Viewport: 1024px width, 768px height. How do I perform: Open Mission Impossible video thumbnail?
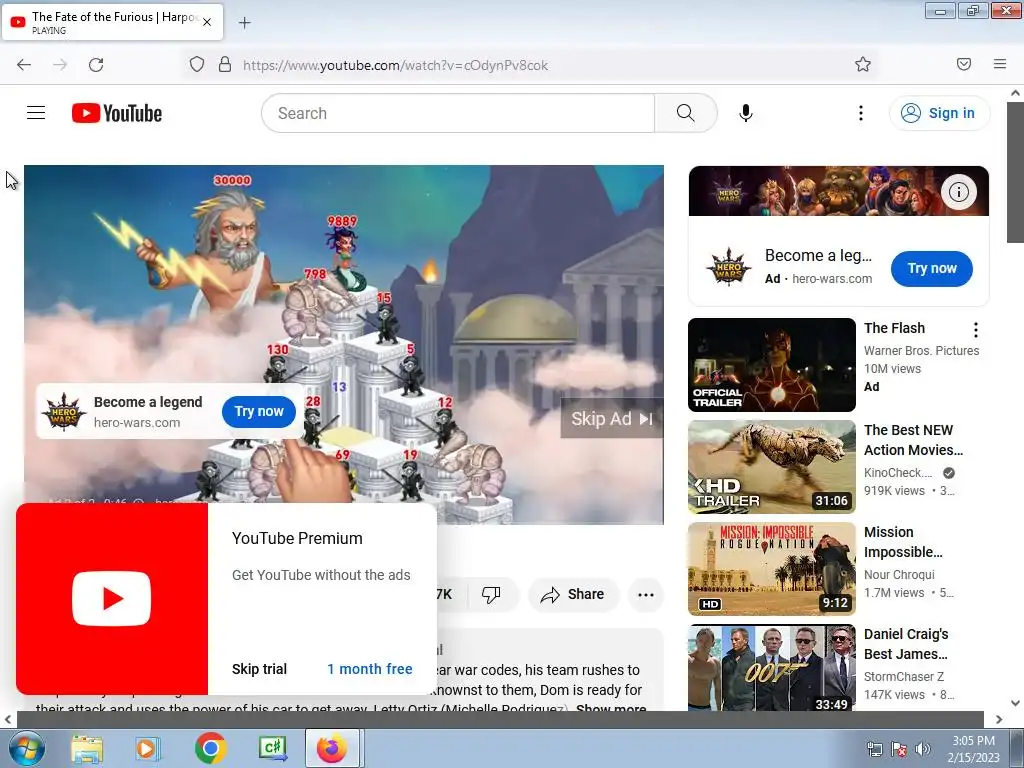pos(772,569)
